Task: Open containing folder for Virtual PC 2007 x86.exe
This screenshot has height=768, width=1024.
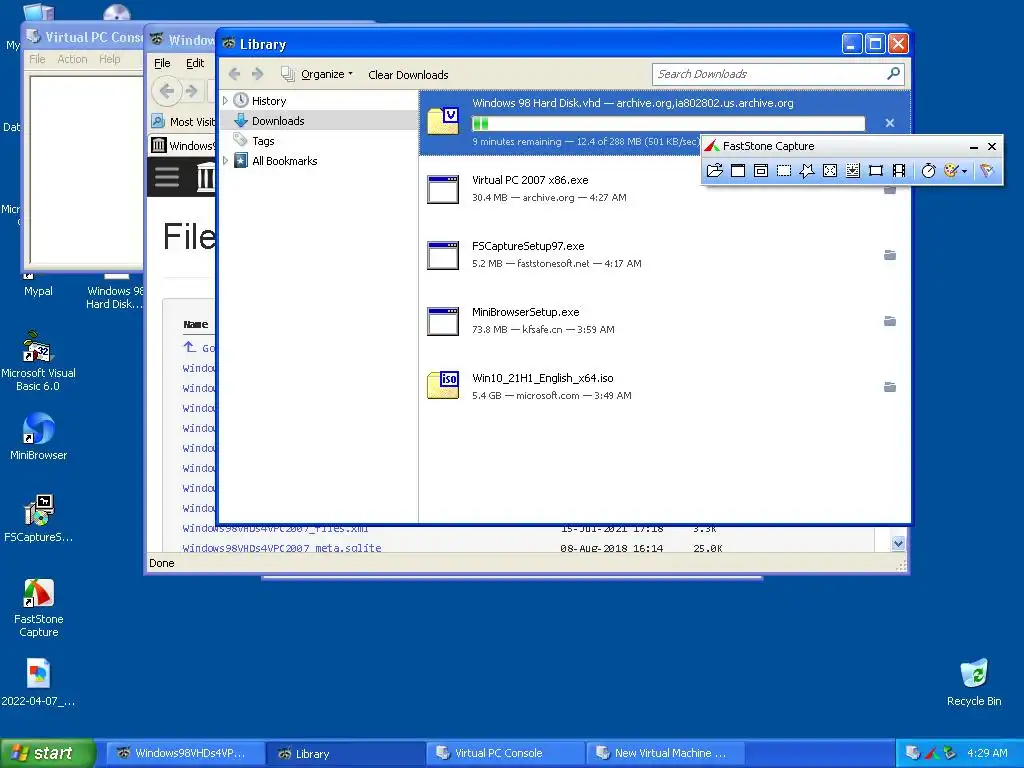Action: (889, 189)
